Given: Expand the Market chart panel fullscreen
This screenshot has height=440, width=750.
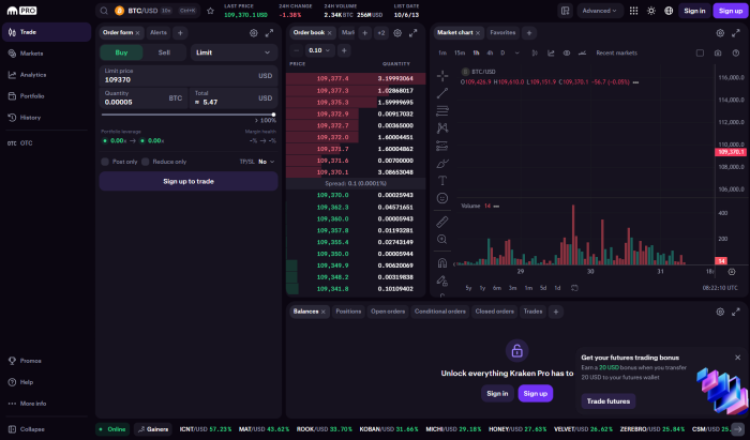Looking at the screenshot, I should (x=736, y=33).
